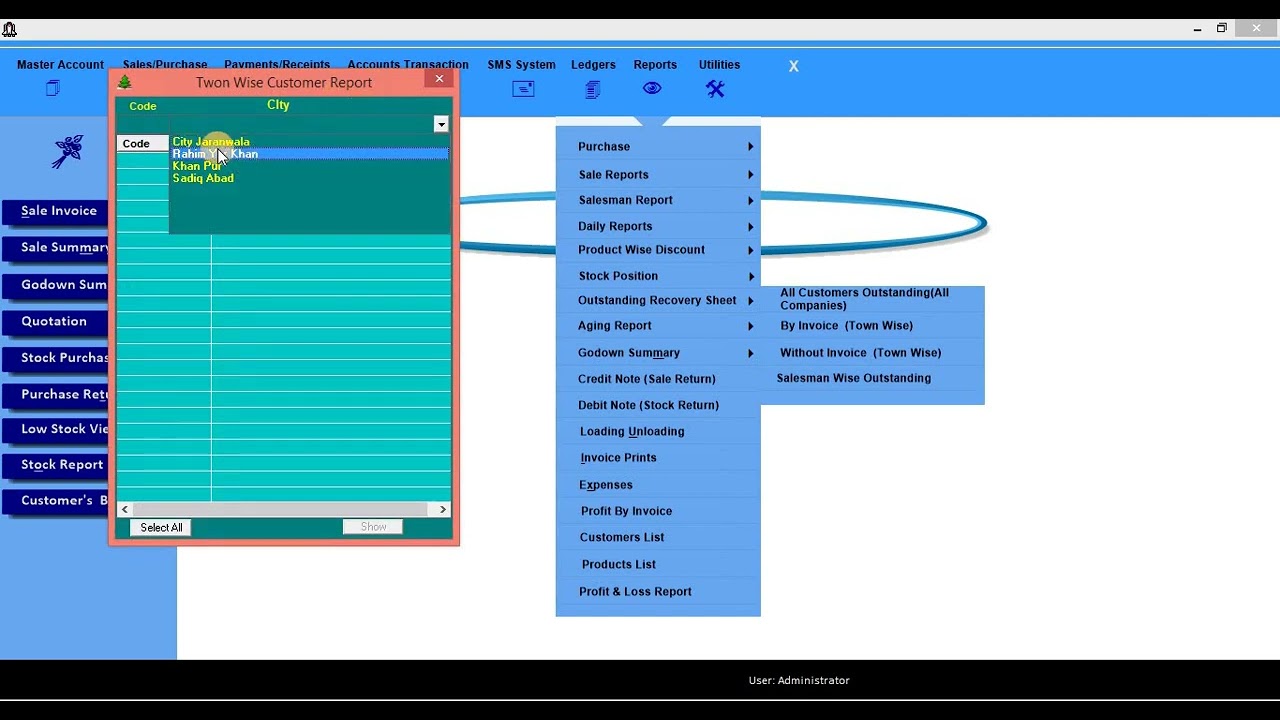Image resolution: width=1280 pixels, height=720 pixels.
Task: Select Sadiq Abad in the city list
Action: (203, 178)
